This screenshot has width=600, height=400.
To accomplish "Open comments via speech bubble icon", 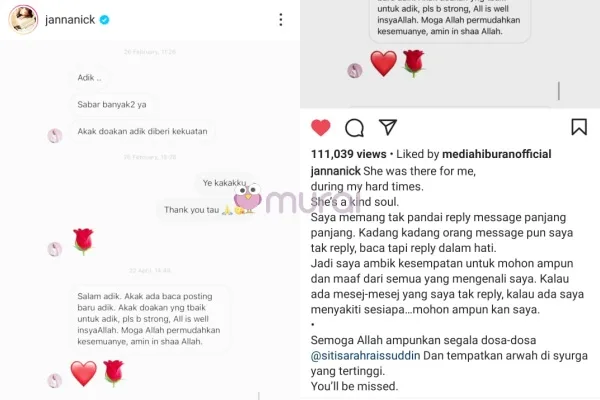I will coord(354,128).
